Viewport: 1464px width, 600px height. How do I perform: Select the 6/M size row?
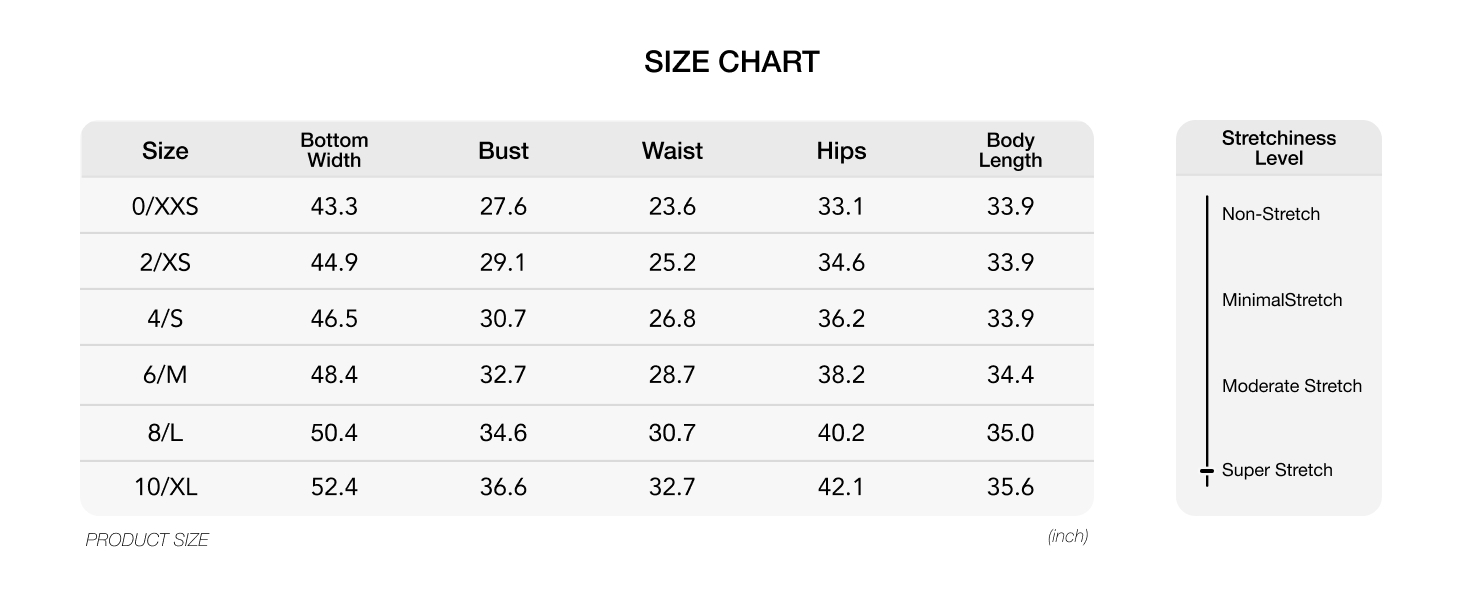pos(587,375)
